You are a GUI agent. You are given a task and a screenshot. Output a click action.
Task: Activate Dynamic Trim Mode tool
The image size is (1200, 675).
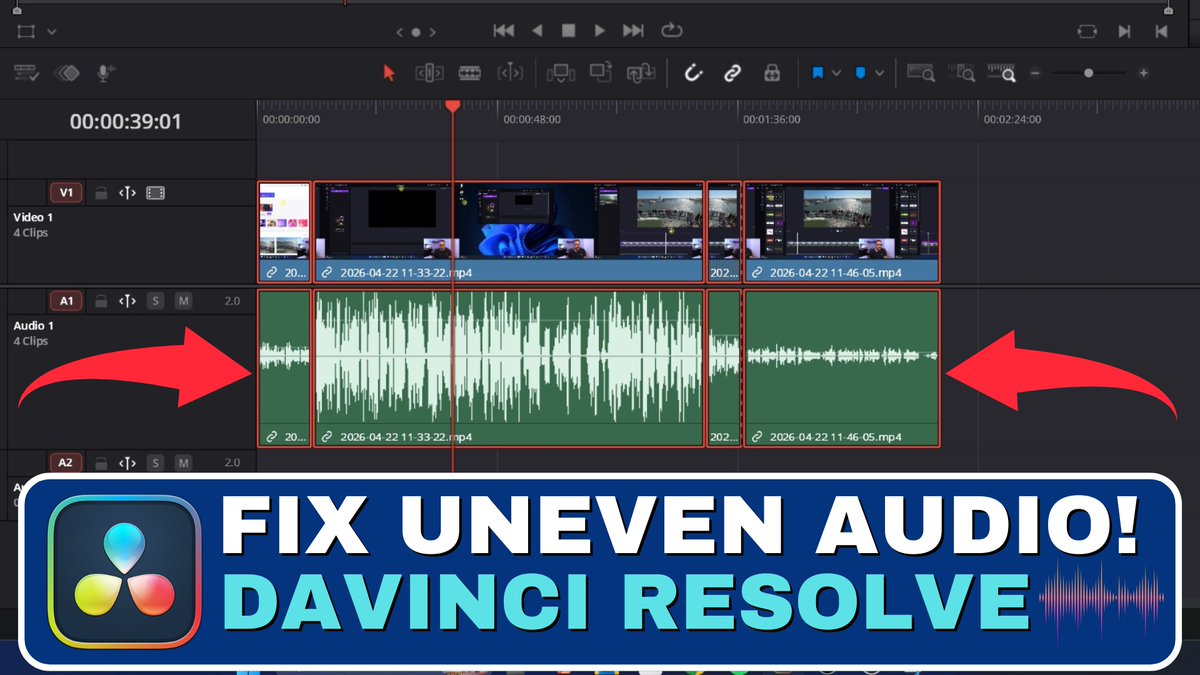[x=469, y=73]
